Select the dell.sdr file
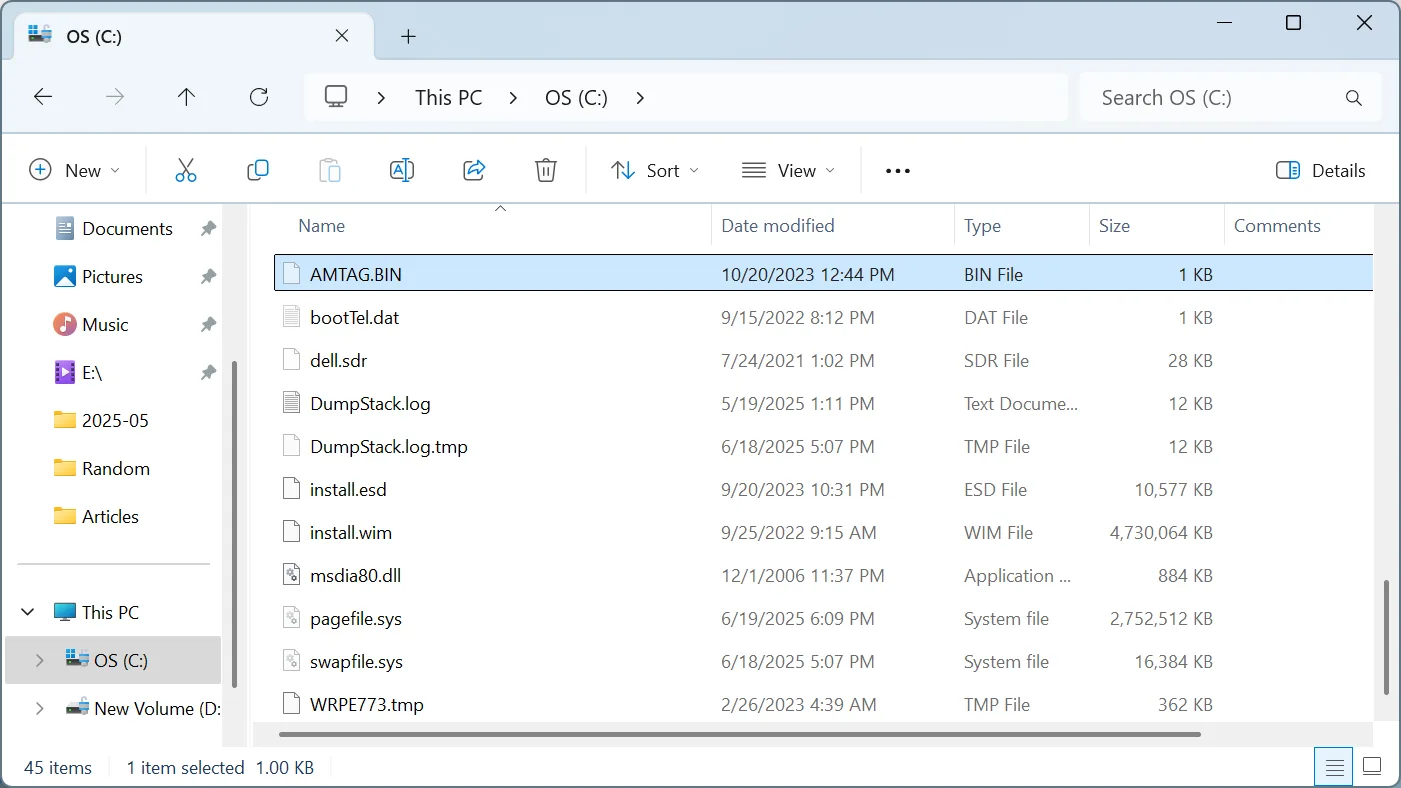 tap(823, 361)
